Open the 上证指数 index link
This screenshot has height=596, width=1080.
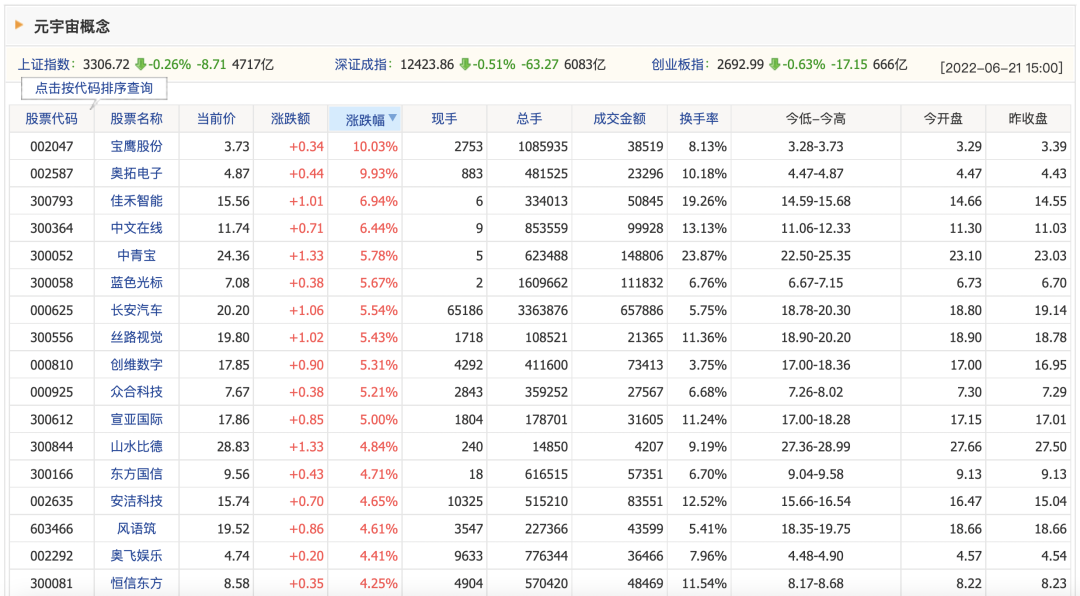(x=43, y=65)
